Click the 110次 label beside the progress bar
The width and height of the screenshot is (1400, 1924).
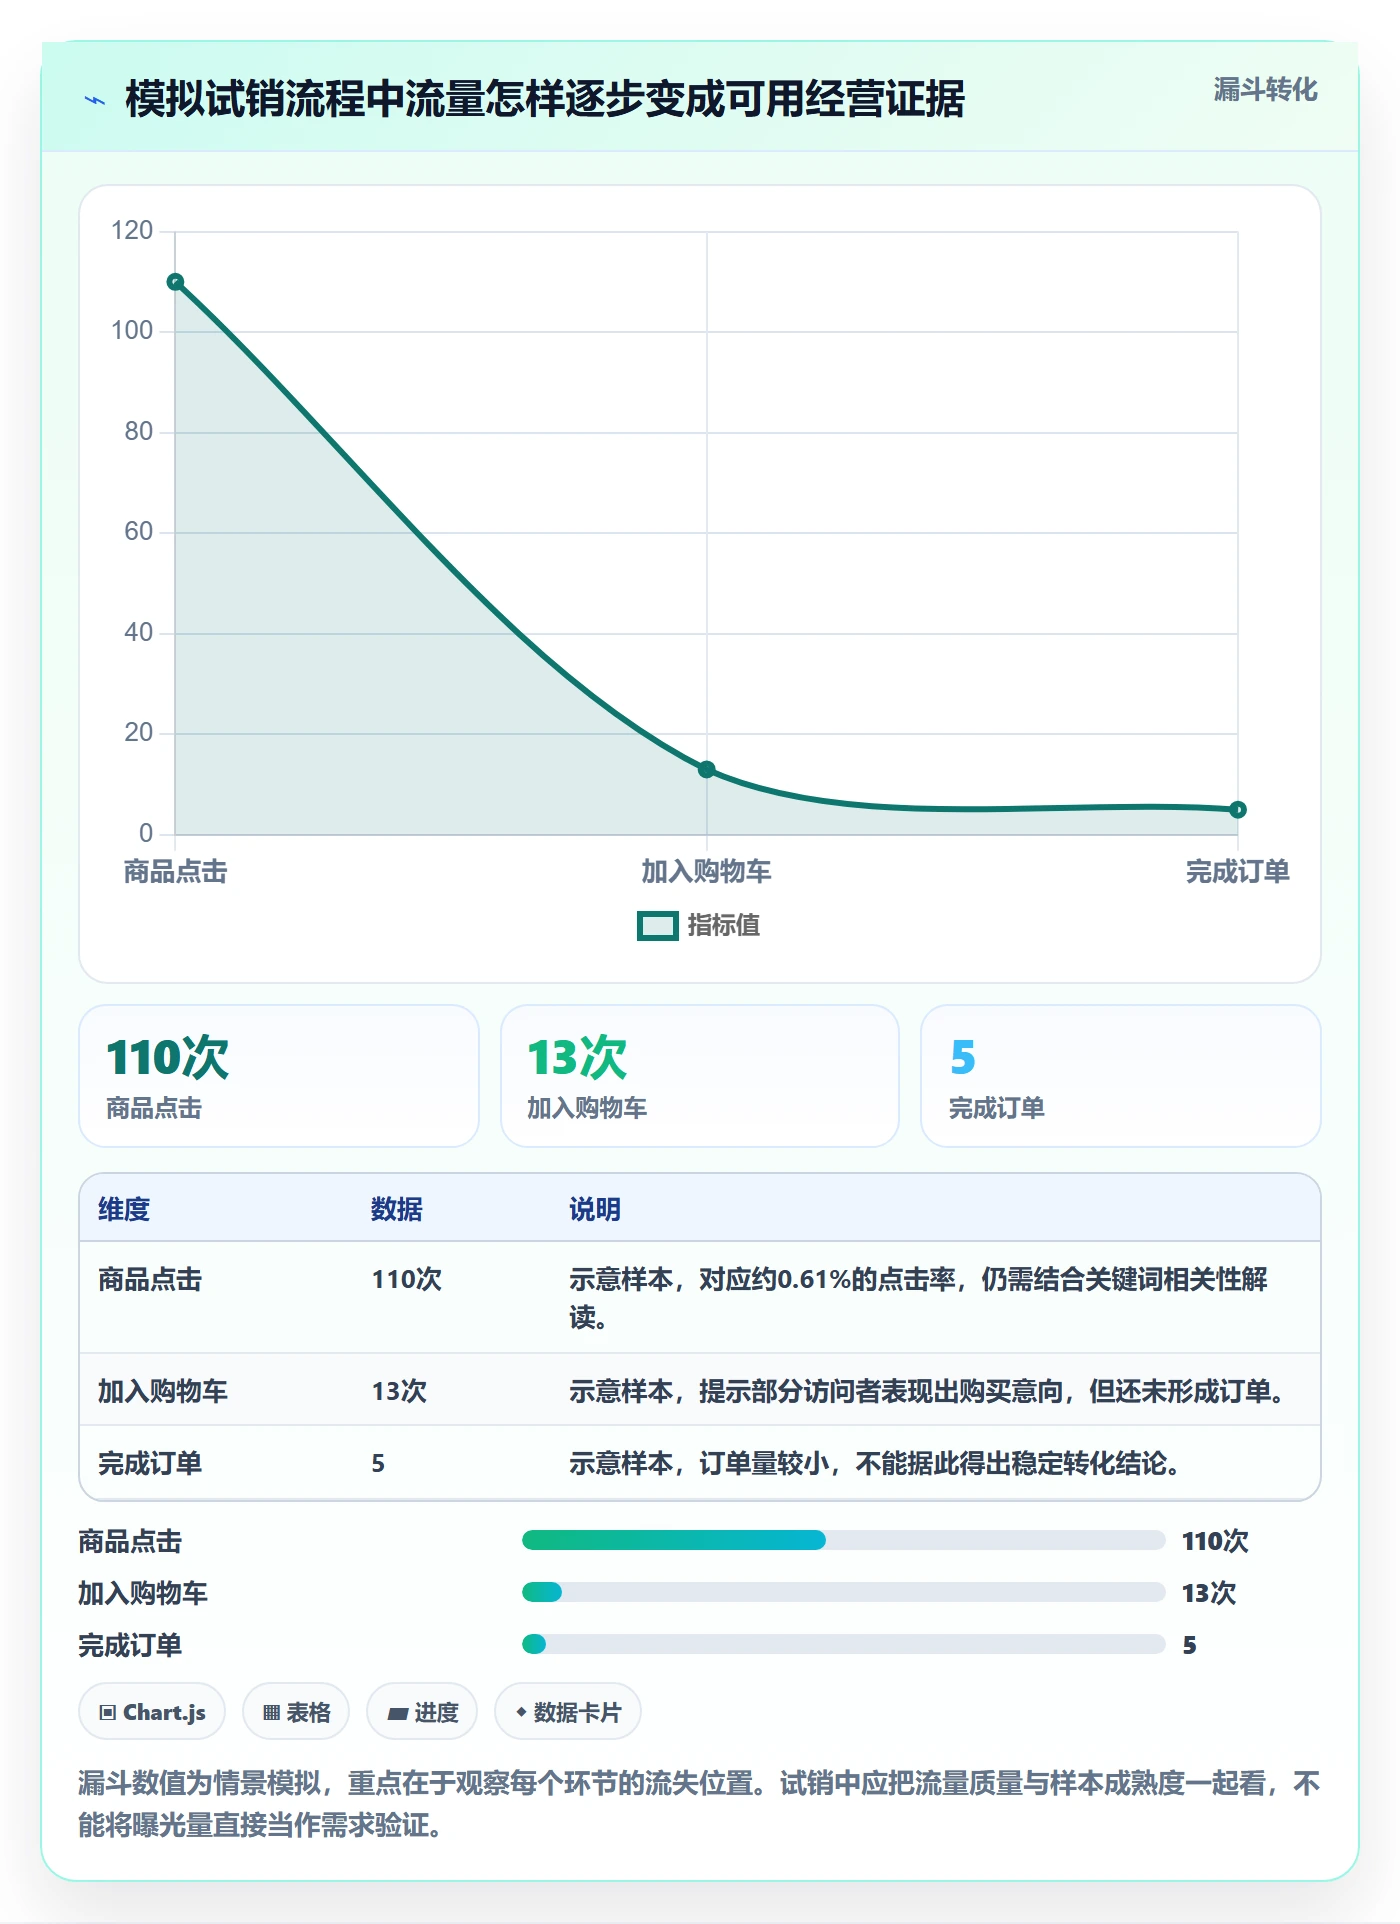(x=1215, y=1541)
